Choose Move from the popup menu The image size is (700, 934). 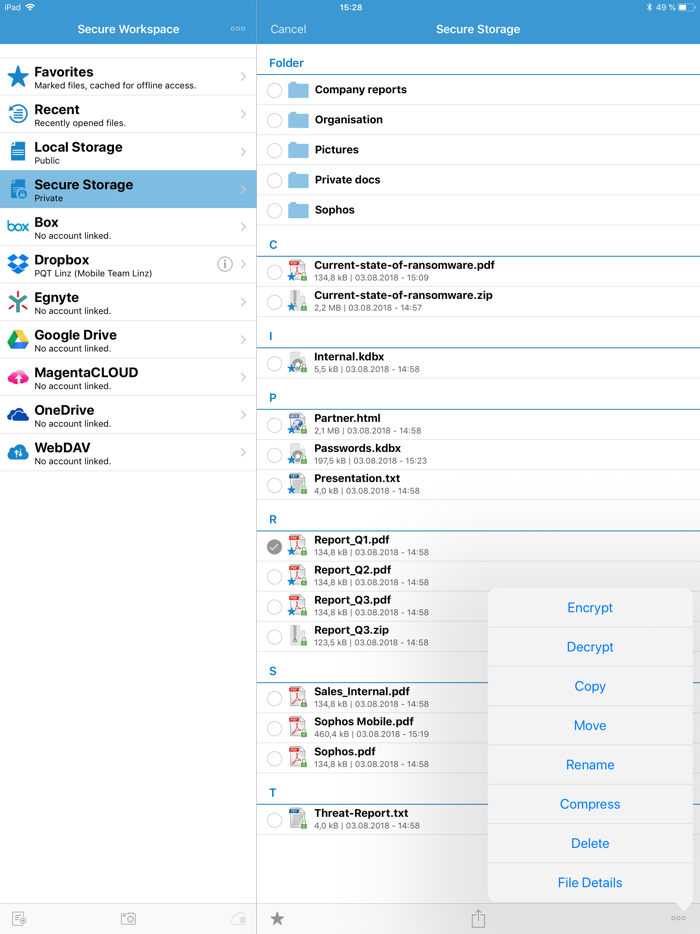pyautogui.click(x=590, y=726)
